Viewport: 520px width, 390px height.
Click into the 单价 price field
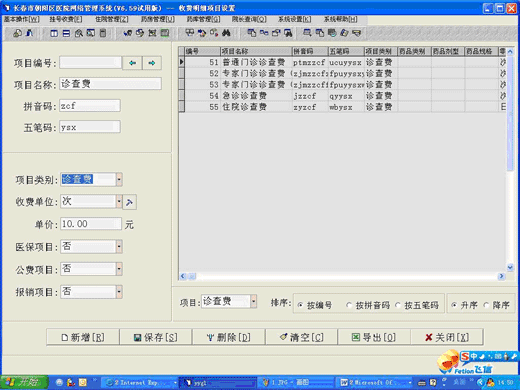point(91,224)
